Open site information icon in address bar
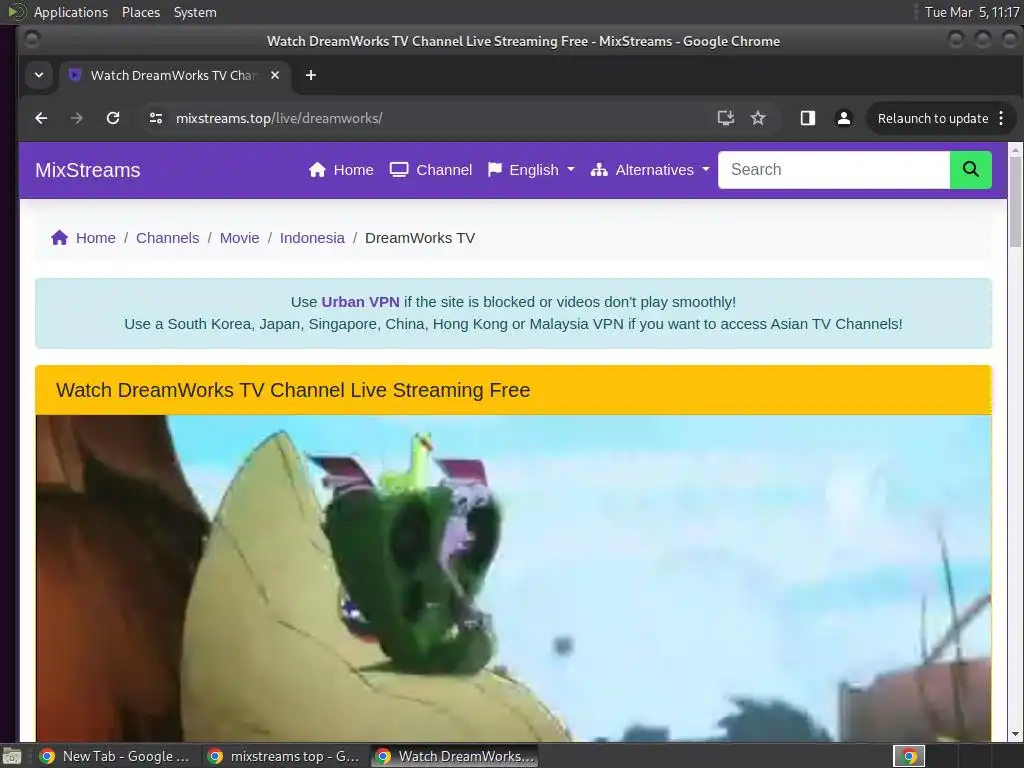This screenshot has height=768, width=1024. click(x=155, y=118)
